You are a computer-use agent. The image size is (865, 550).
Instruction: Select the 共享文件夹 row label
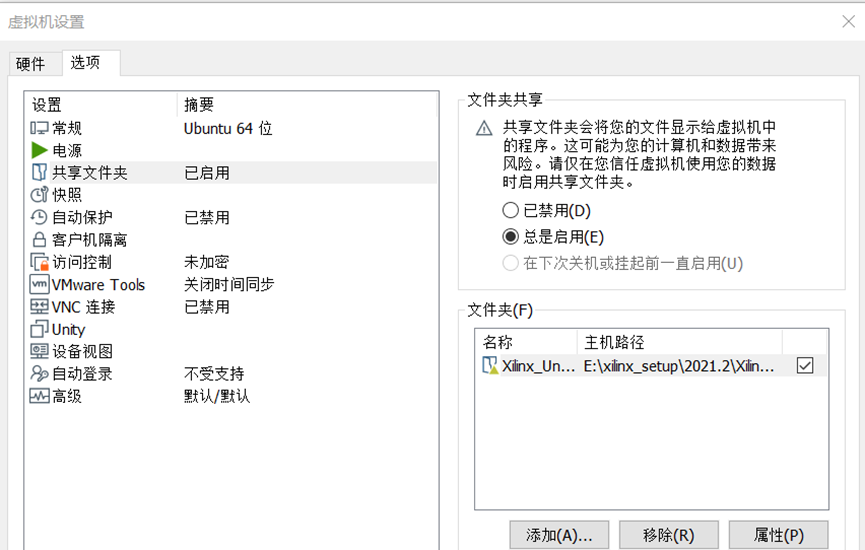click(89, 173)
